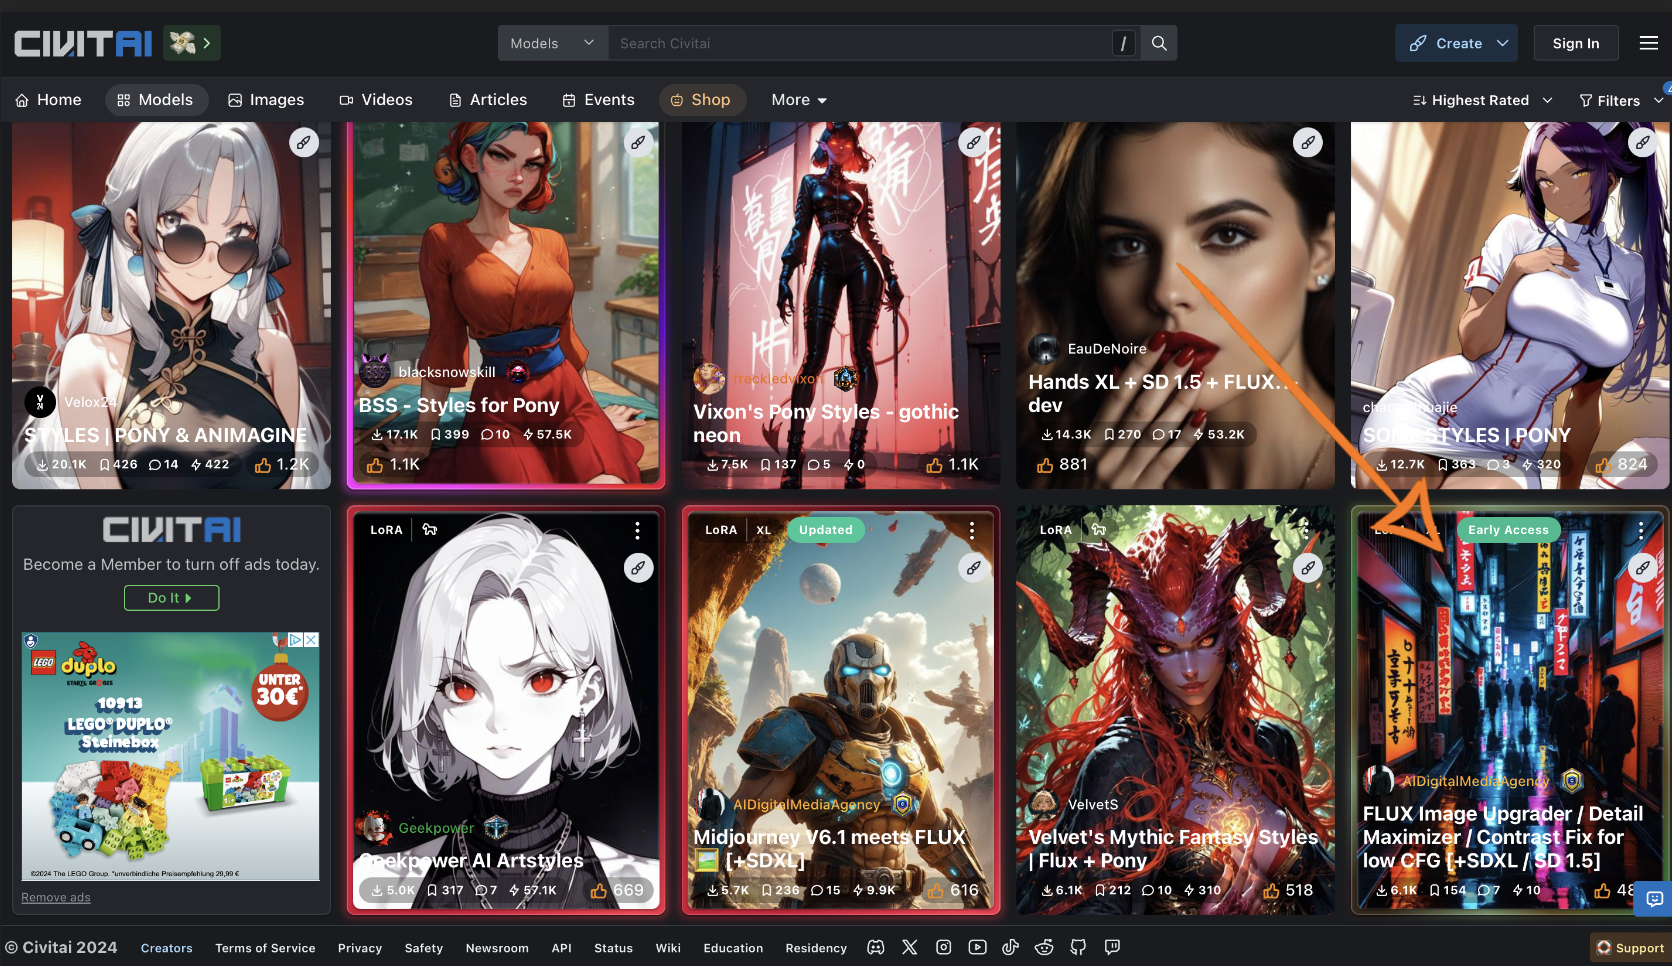The width and height of the screenshot is (1672, 966).
Task: Click the Instagram icon in footer
Action: (943, 947)
